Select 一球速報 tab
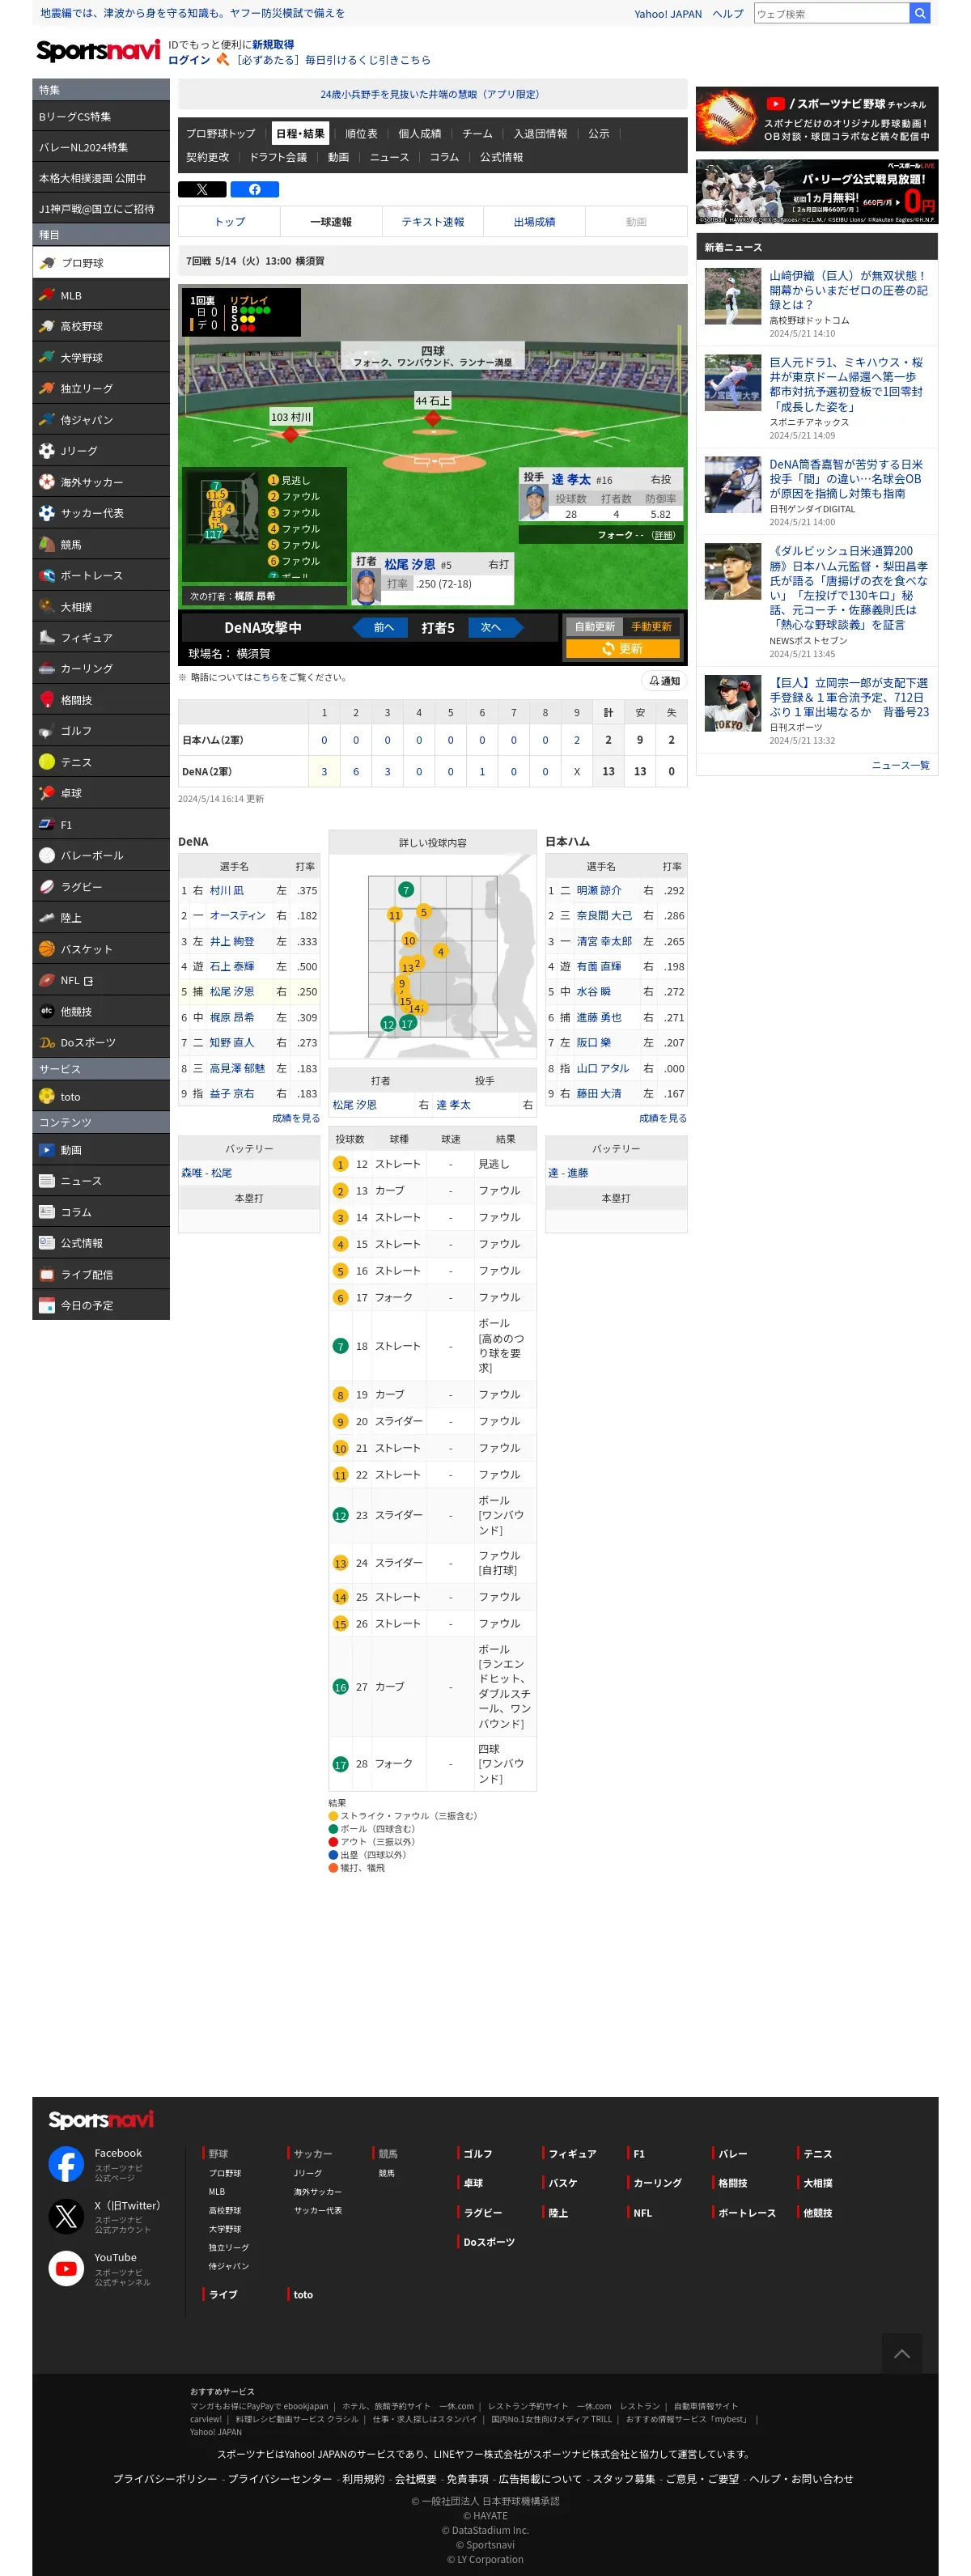The width and height of the screenshot is (971, 2576). tap(331, 221)
